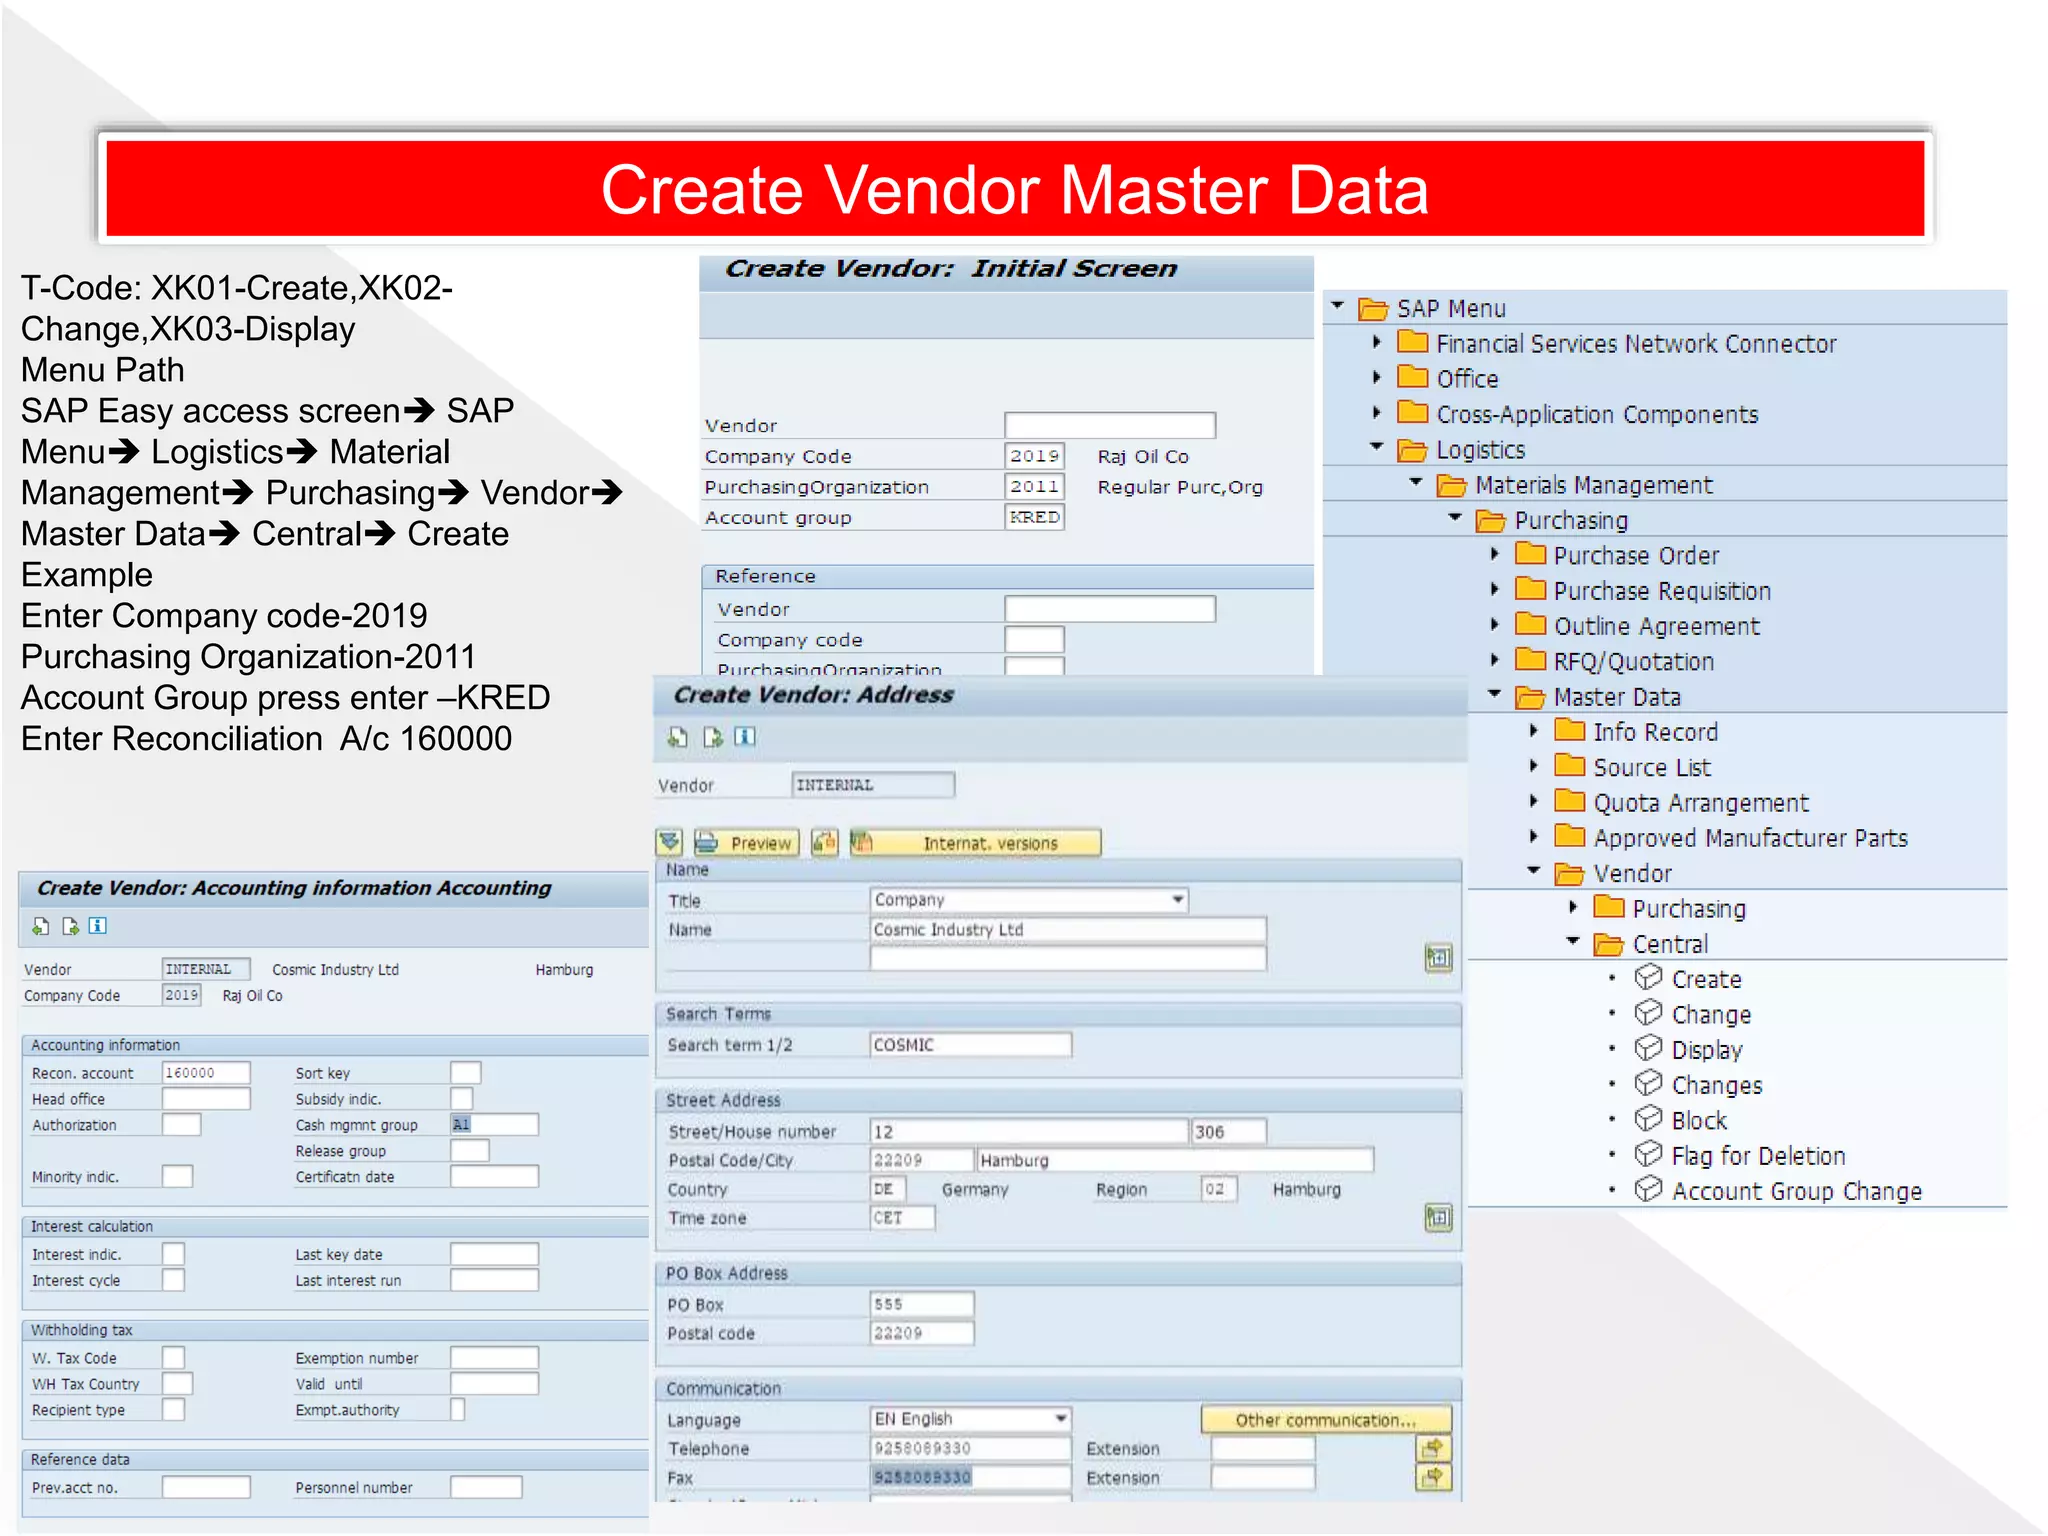This screenshot has height=1536, width=2048.
Task: Click the Reference Vendor input field
Action: [1110, 609]
